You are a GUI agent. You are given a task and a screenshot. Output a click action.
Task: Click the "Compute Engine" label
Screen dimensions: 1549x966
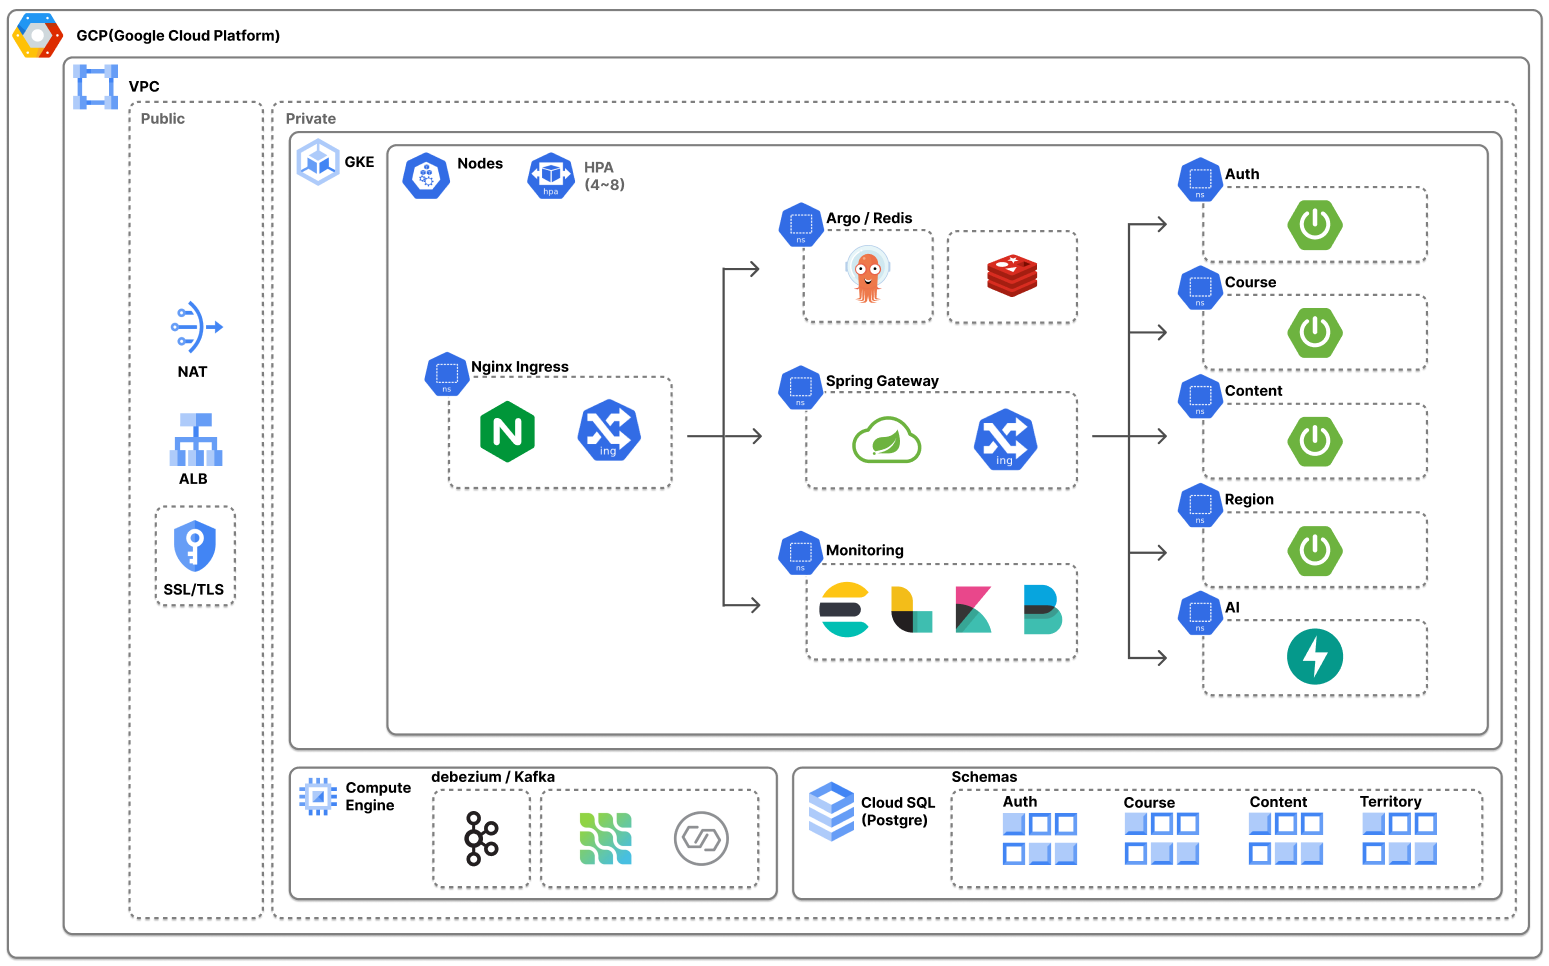coord(378,796)
